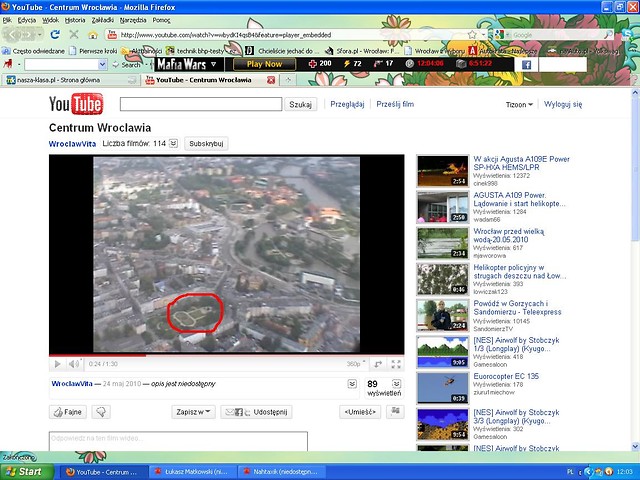Open the new tab plus button
Image resolution: width=640 pixels, height=480 pixels.
[288, 80]
